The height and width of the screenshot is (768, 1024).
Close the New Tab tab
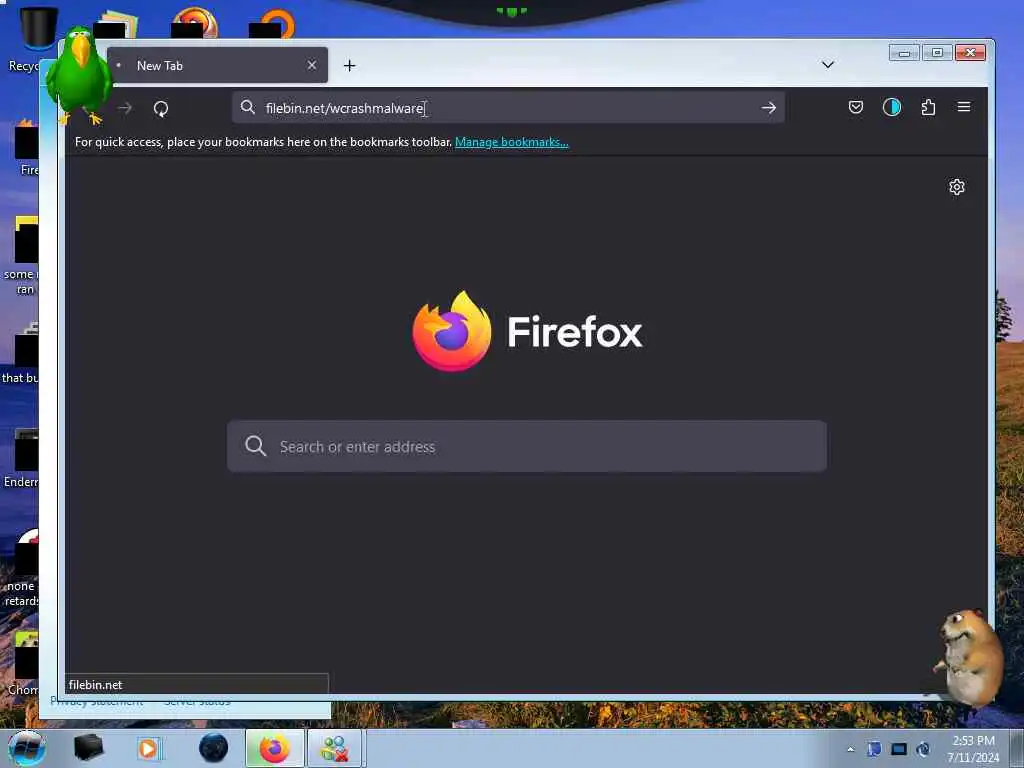pos(312,65)
